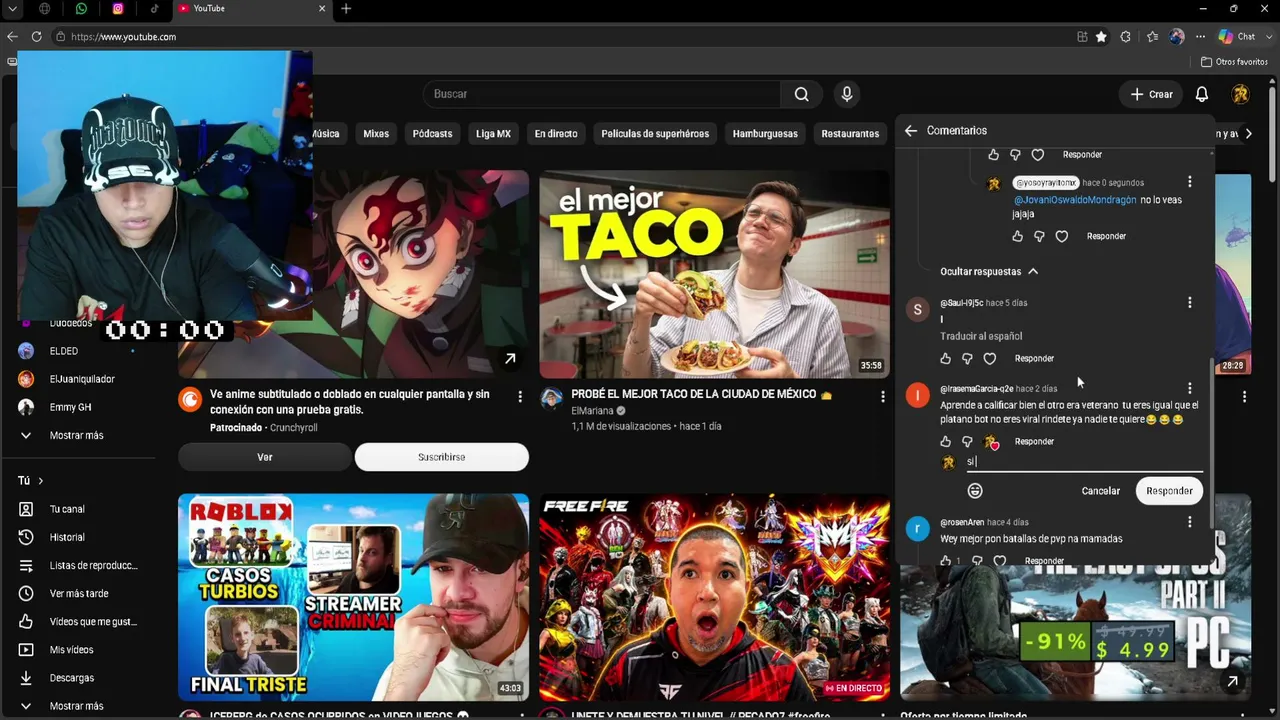Reload the page with refresh button
Screen dimensions: 1280x720
tap(36, 37)
